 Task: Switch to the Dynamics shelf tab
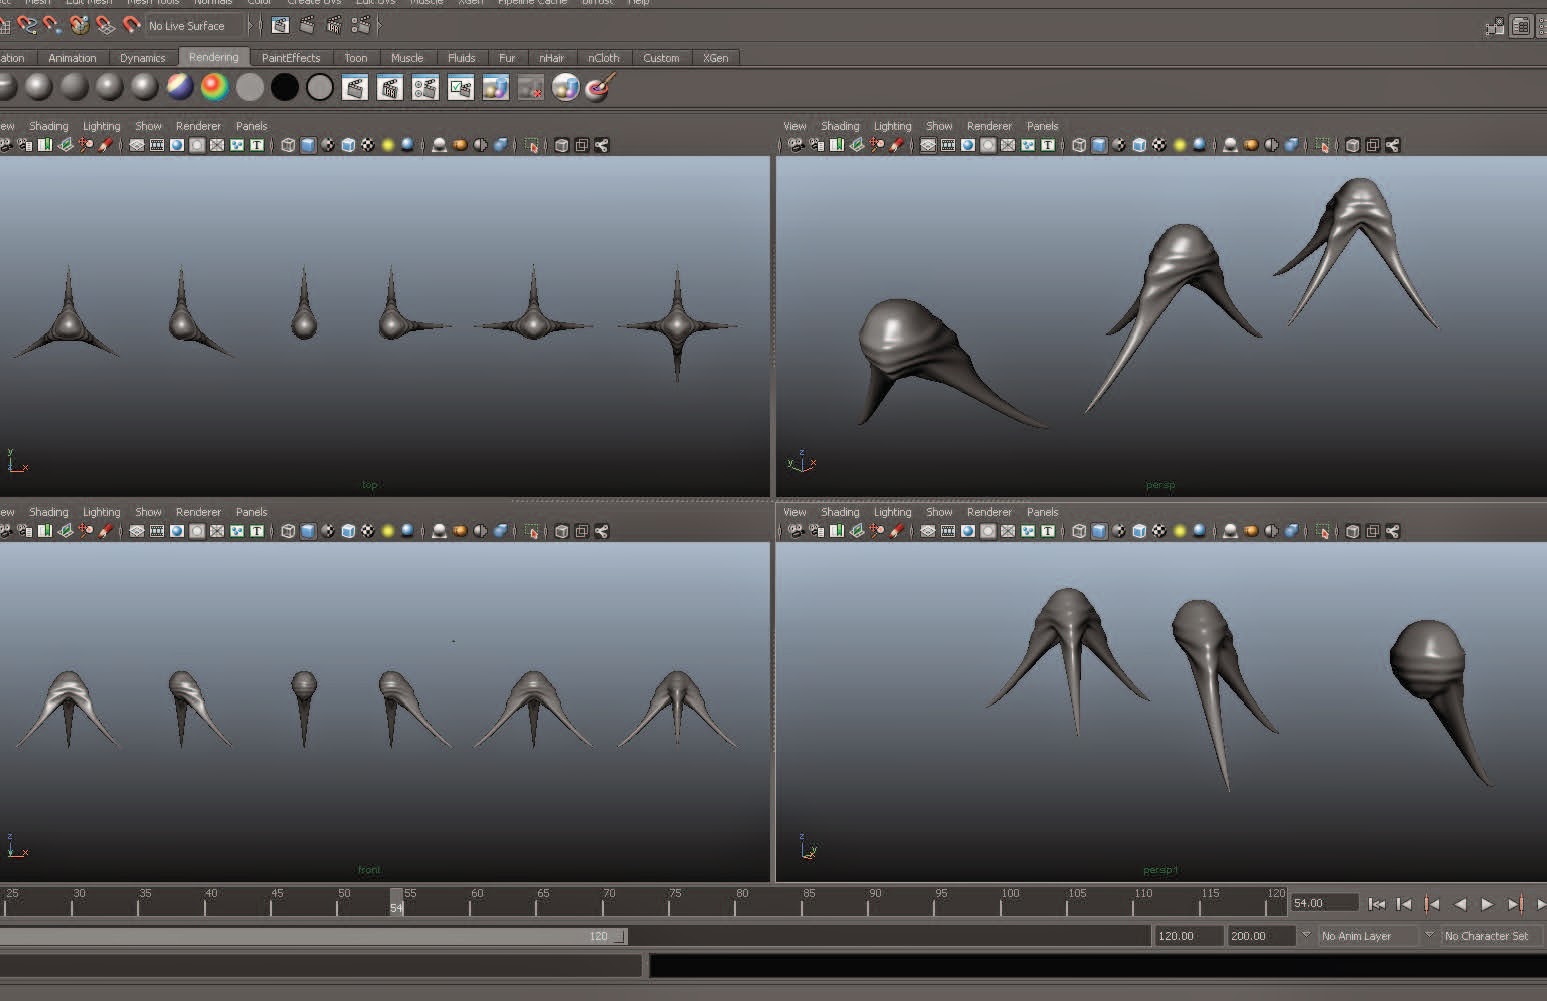[142, 58]
